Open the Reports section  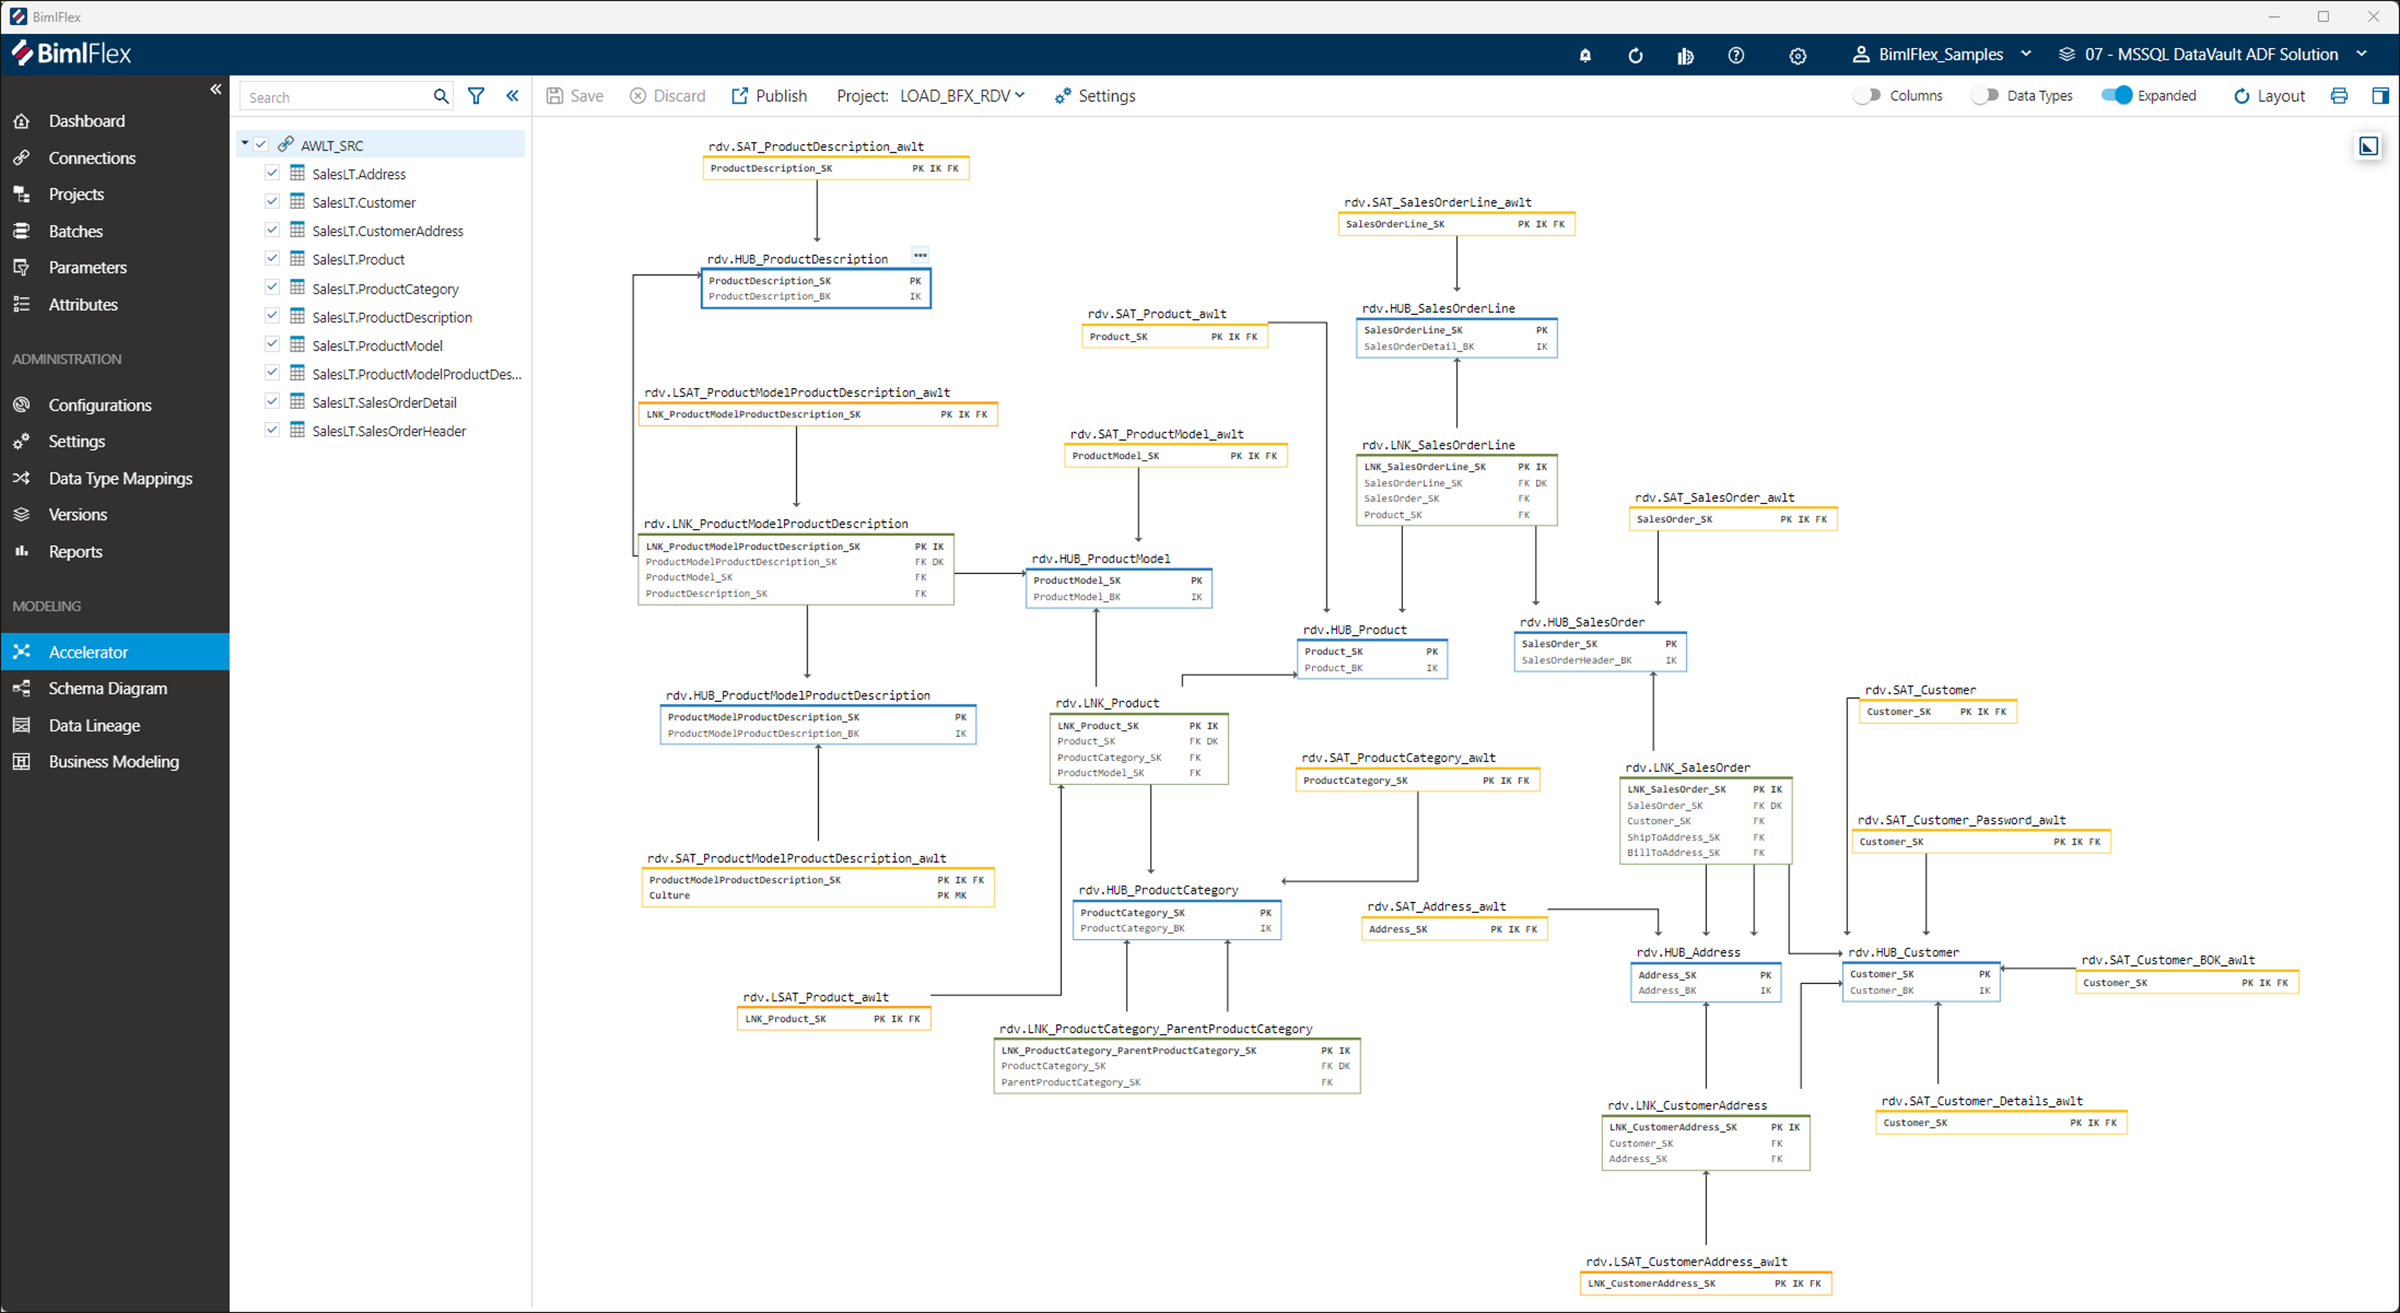[75, 551]
